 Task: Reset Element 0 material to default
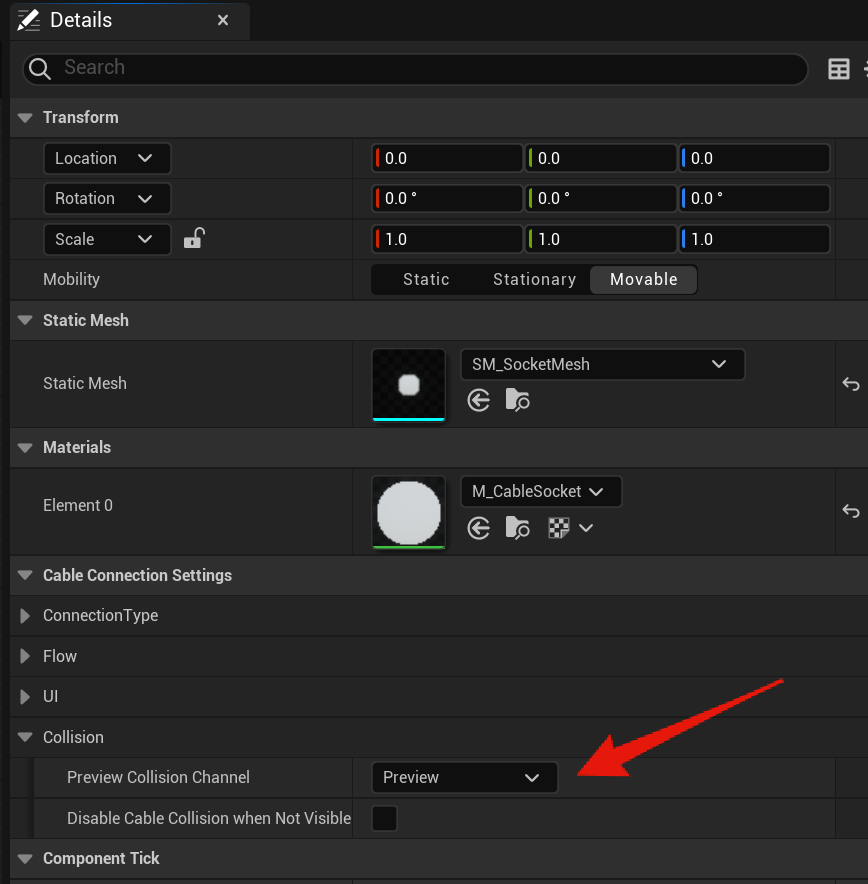[x=850, y=511]
